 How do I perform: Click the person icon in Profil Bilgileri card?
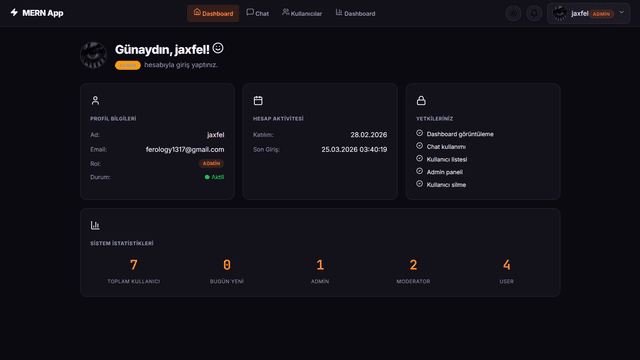[x=95, y=100]
